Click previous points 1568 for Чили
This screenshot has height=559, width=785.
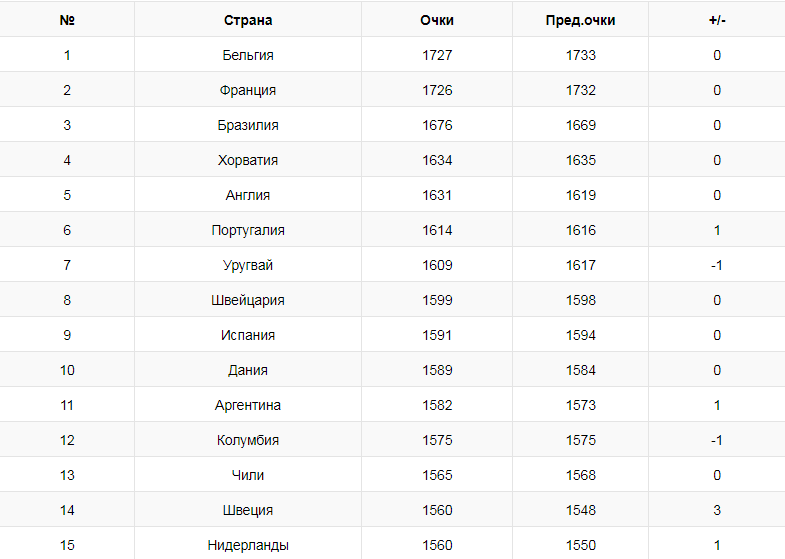[580, 475]
